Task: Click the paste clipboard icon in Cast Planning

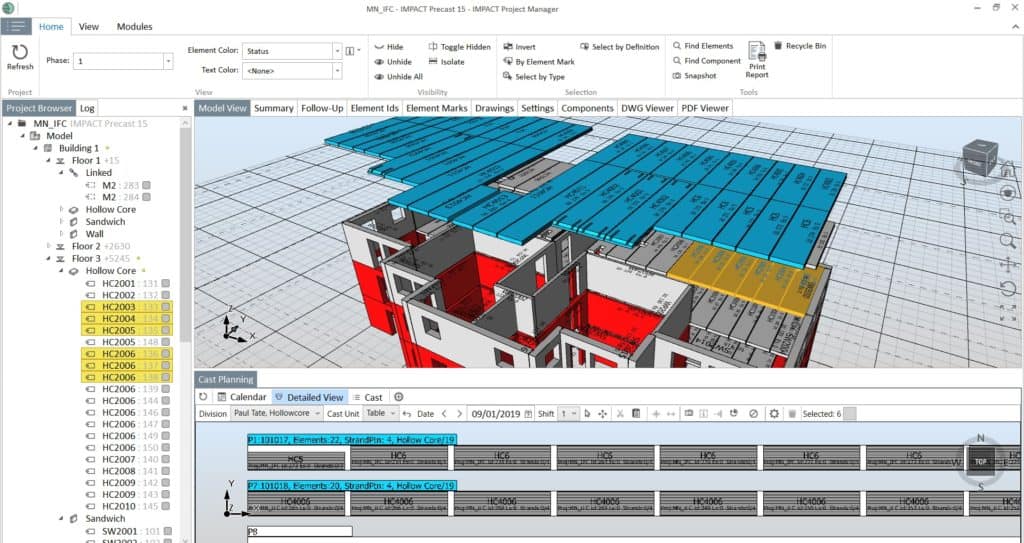Action: tap(636, 414)
